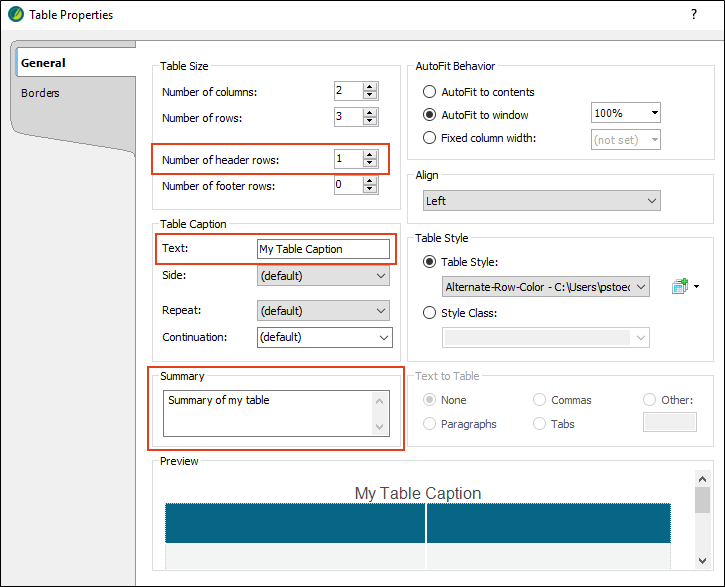Screen dimensions: 725x587
Task: Select AutoFit to contents option
Action: [x=430, y=92]
